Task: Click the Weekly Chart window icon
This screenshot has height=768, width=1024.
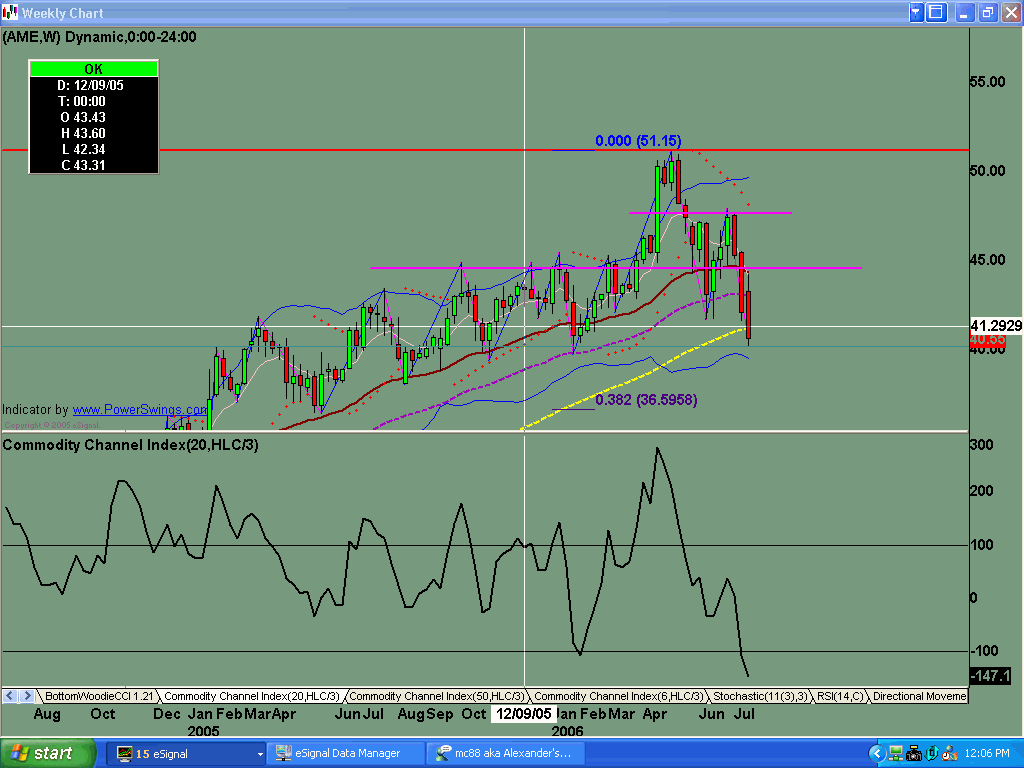Action: tap(10, 12)
